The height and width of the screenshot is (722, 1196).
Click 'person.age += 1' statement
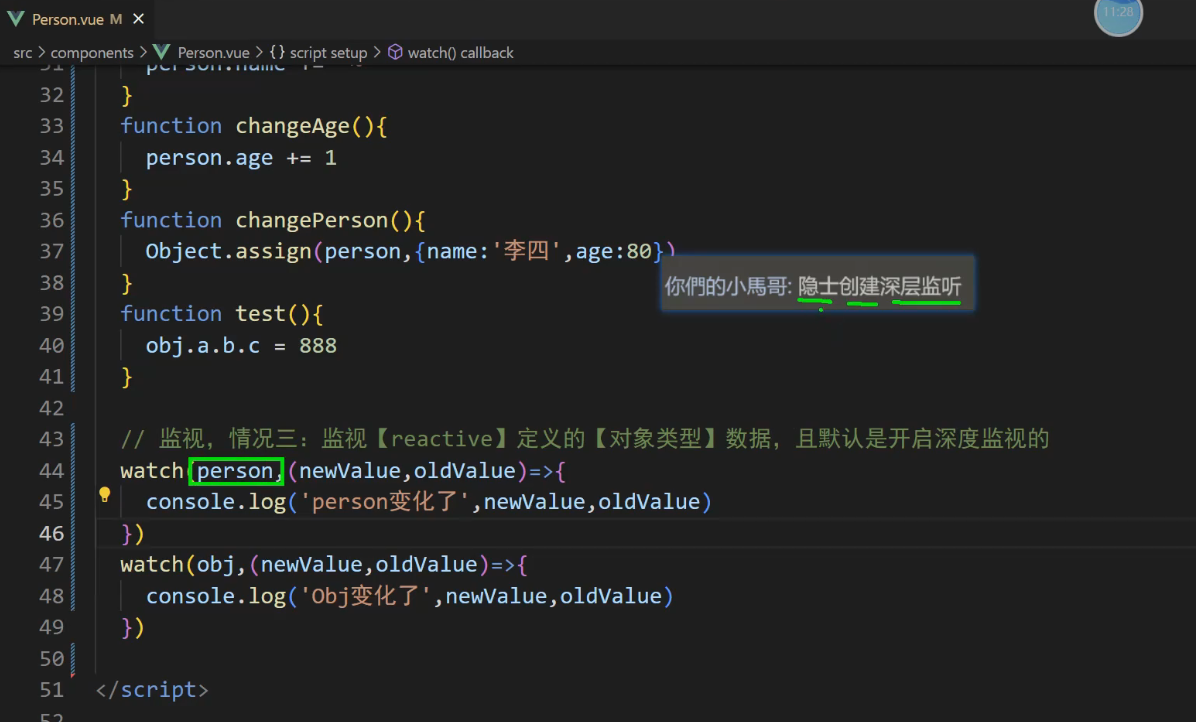click(x=241, y=158)
